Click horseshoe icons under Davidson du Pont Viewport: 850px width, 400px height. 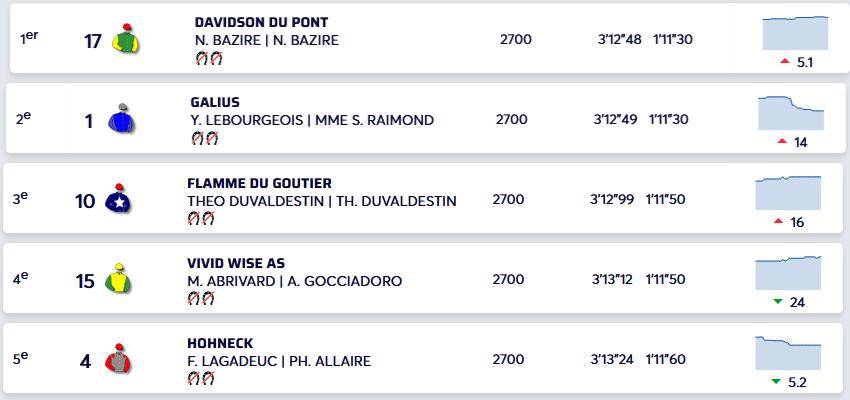coord(208,58)
